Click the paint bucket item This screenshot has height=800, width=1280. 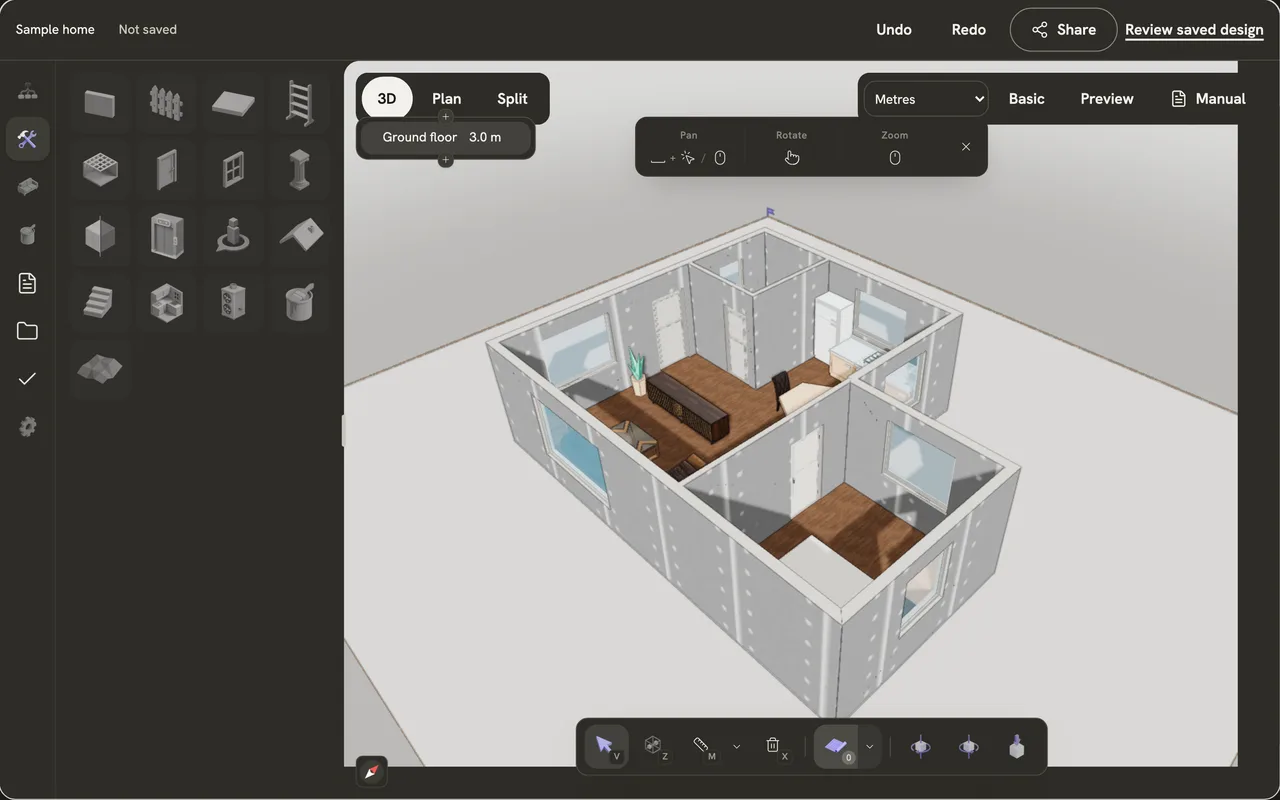[299, 301]
